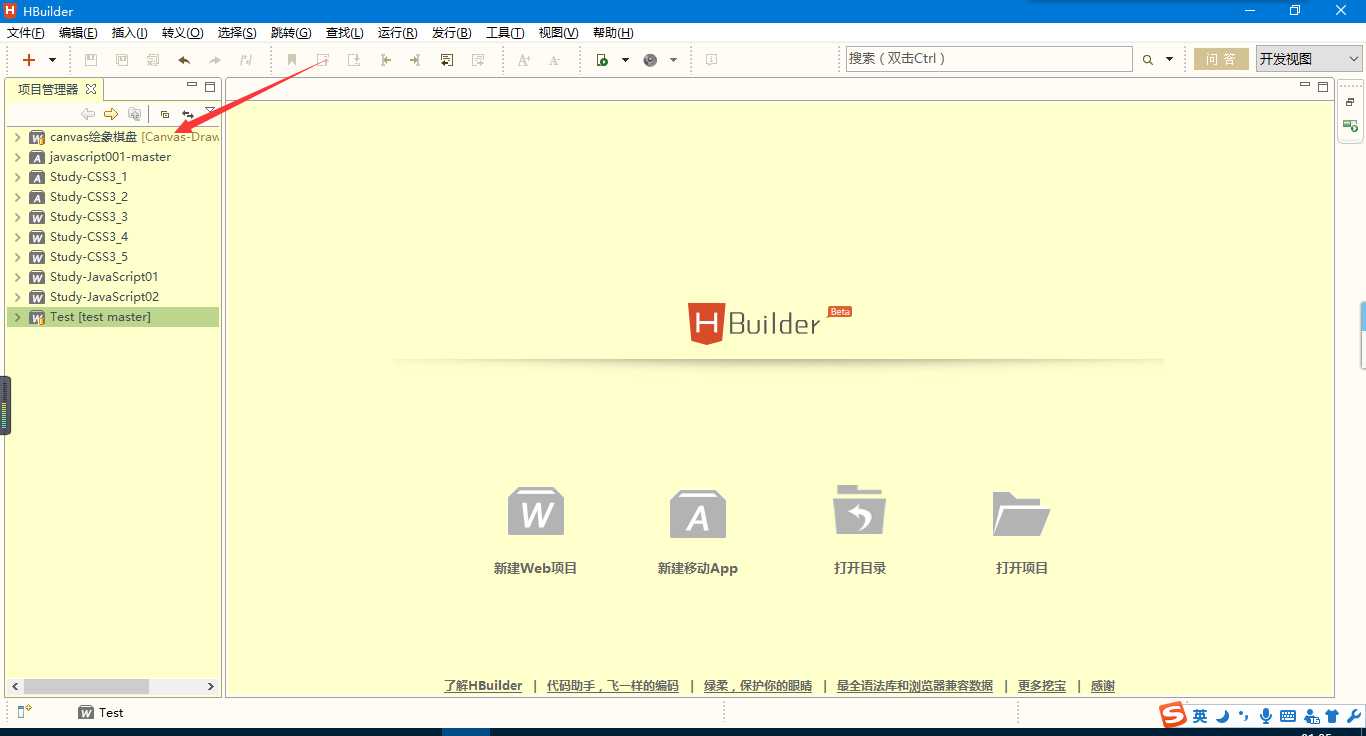Viewport: 1366px width, 736px height.
Task: Open the 最全语法库和浏览器兼容数据 link
Action: (915, 686)
